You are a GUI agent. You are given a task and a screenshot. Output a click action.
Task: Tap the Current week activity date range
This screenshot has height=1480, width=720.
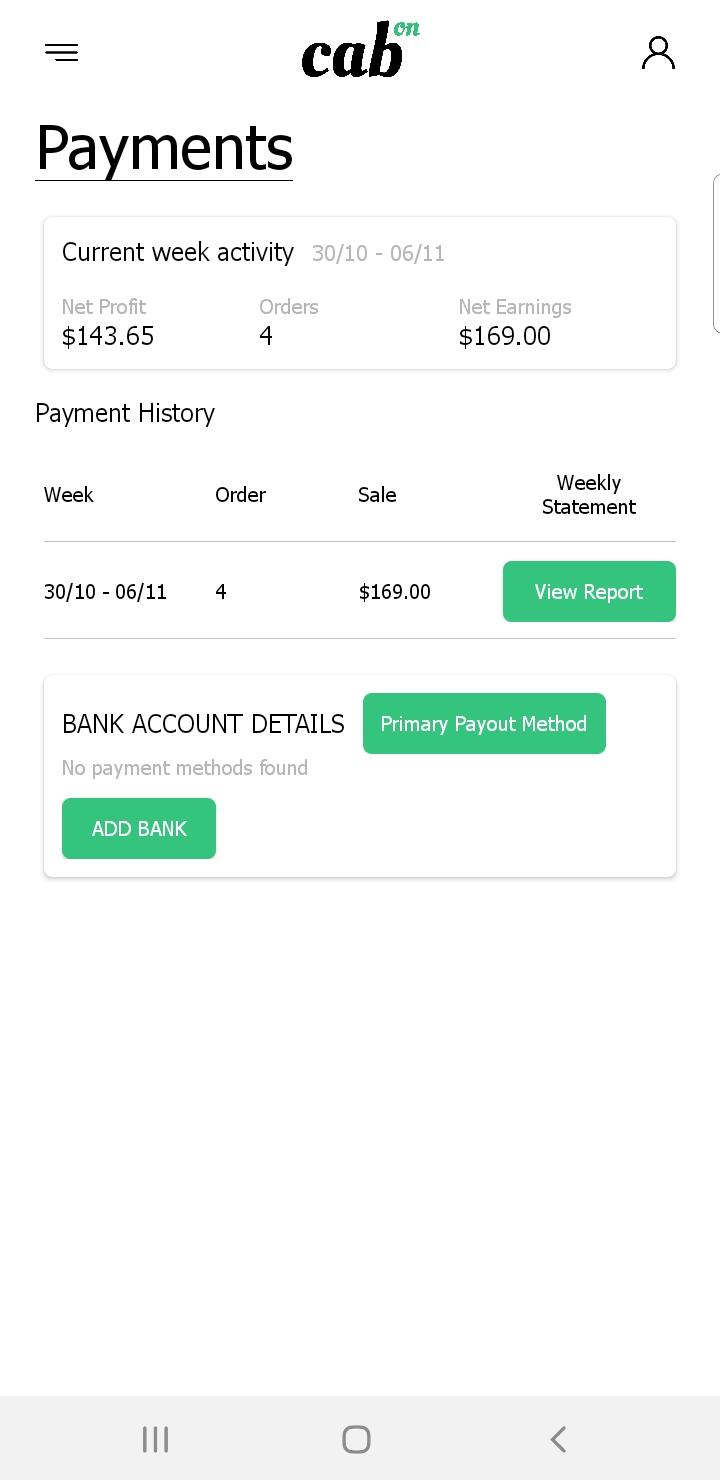coord(378,254)
